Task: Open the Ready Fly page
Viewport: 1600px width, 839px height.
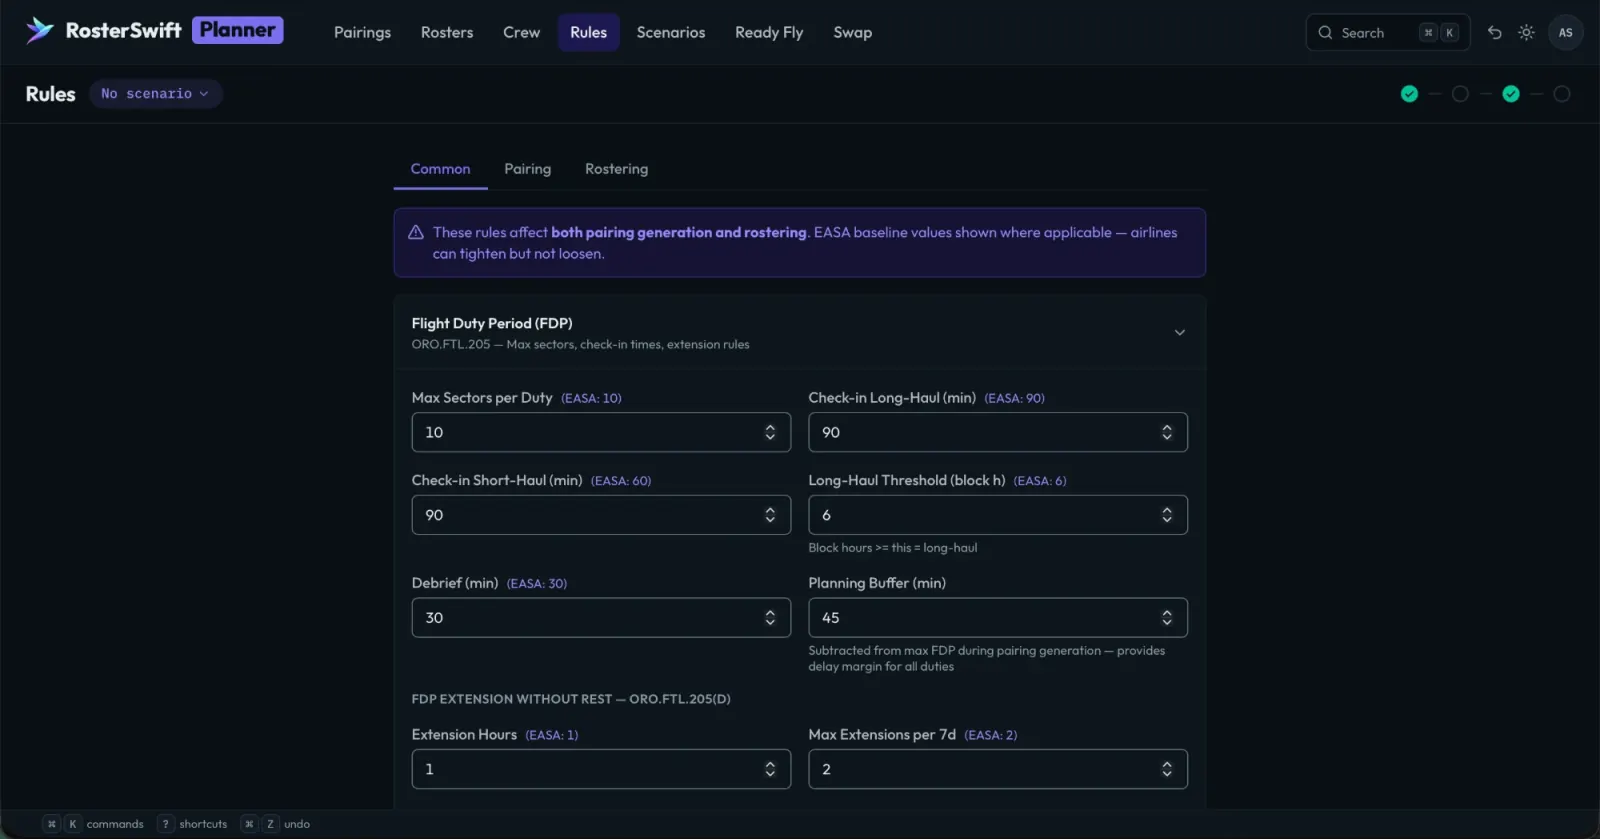Action: (769, 32)
